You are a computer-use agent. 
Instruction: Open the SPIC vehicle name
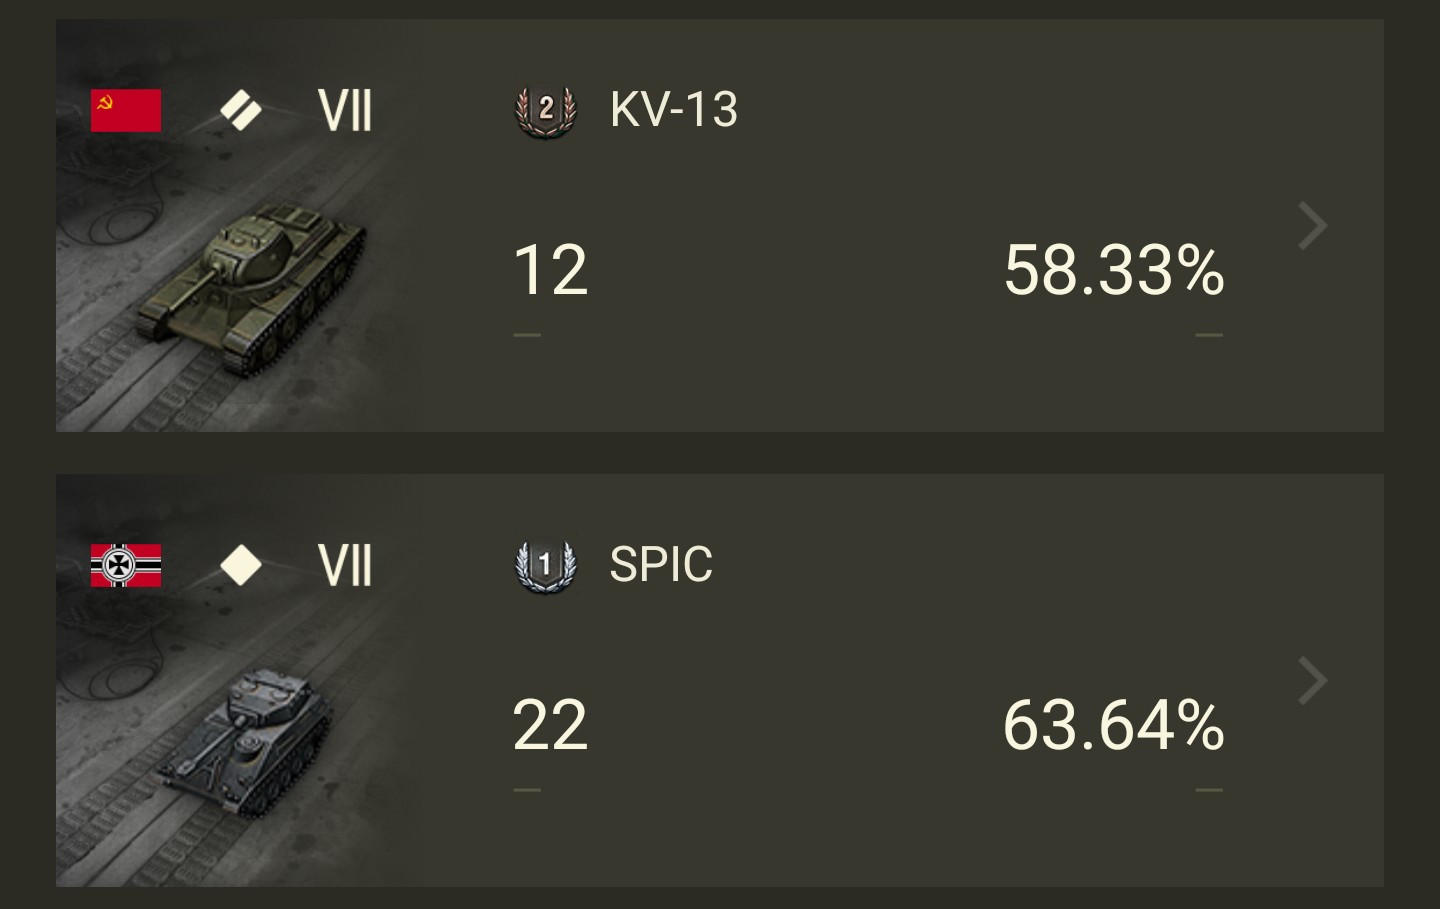(661, 565)
